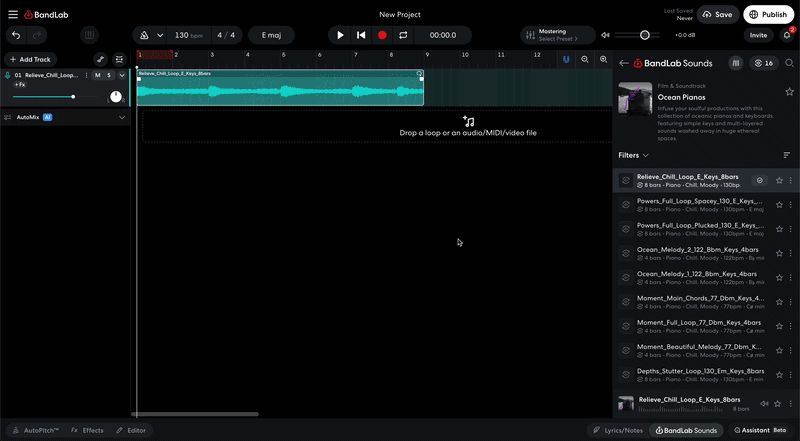Screen dimensions: 800x441
Task: Expand track 01 chevron
Action: (x=122, y=76)
